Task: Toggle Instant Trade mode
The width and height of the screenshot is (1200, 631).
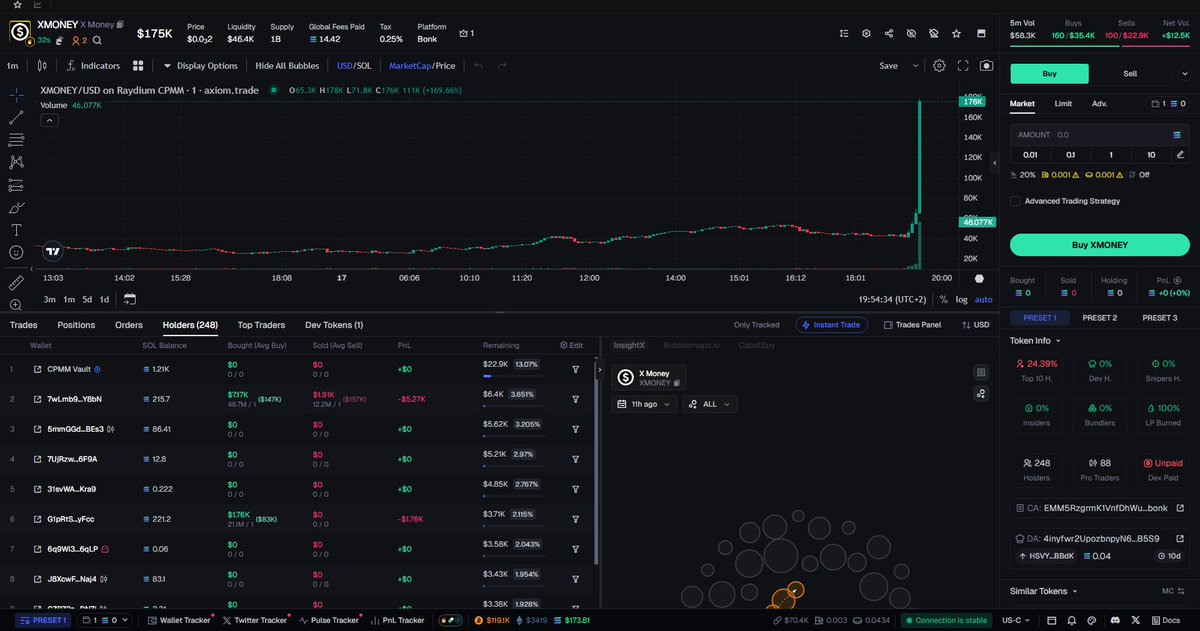Action: click(x=832, y=325)
